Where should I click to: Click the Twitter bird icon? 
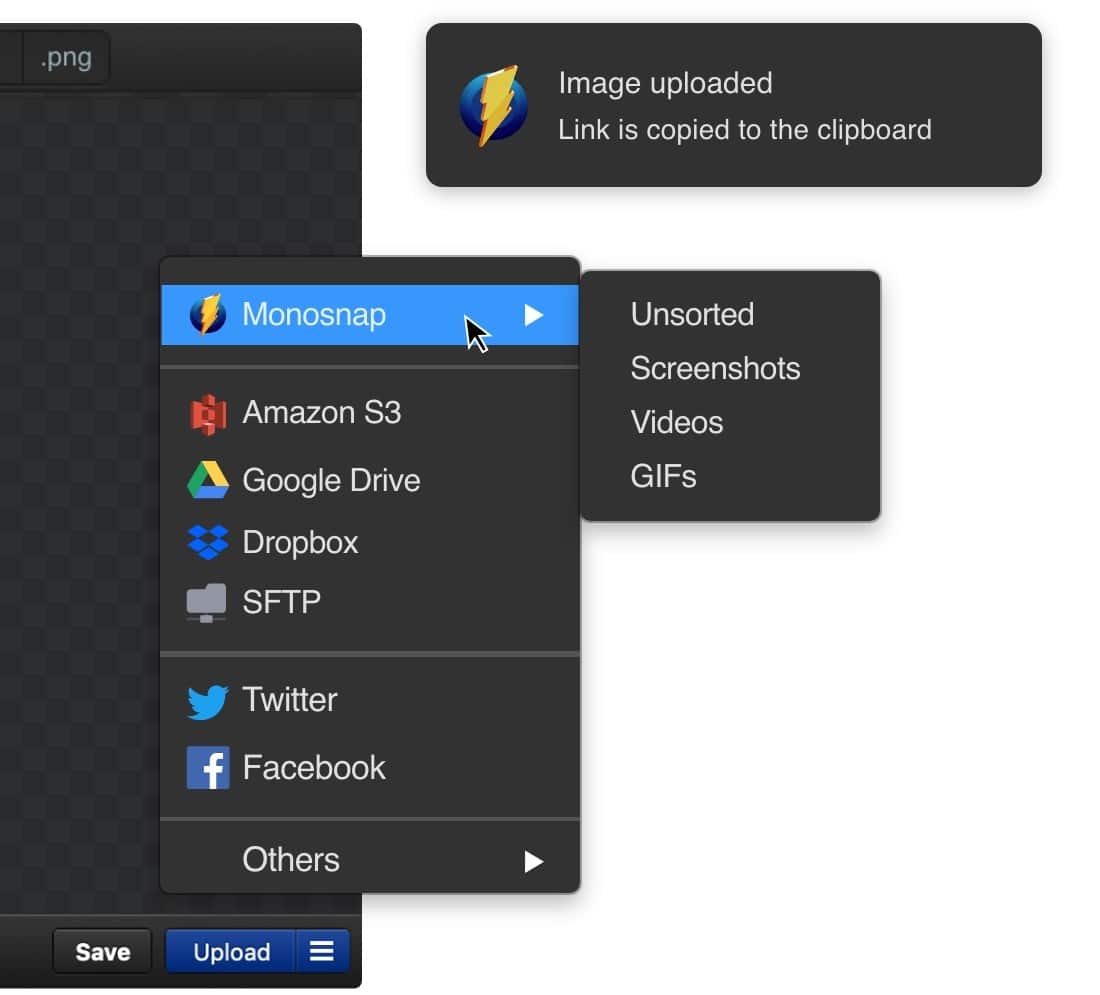tap(208, 701)
